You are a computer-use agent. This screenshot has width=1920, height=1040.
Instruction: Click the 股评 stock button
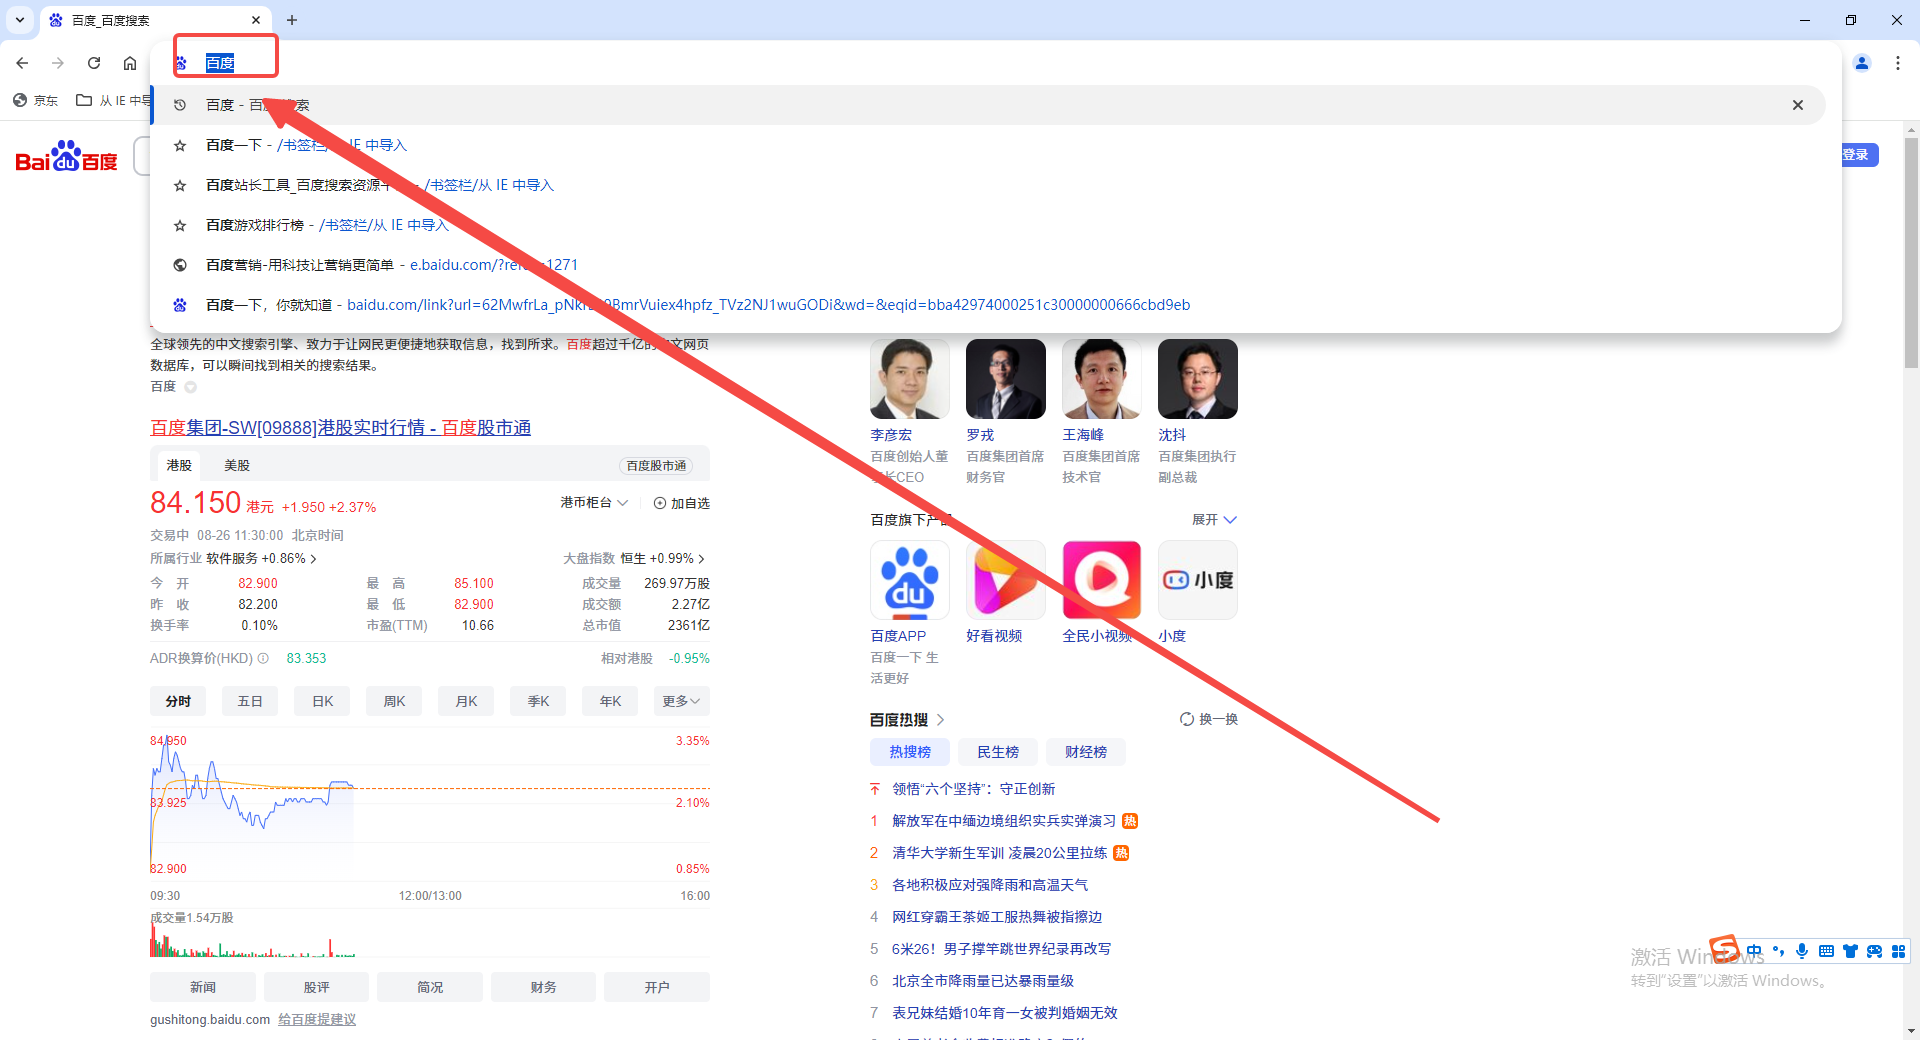pos(316,987)
